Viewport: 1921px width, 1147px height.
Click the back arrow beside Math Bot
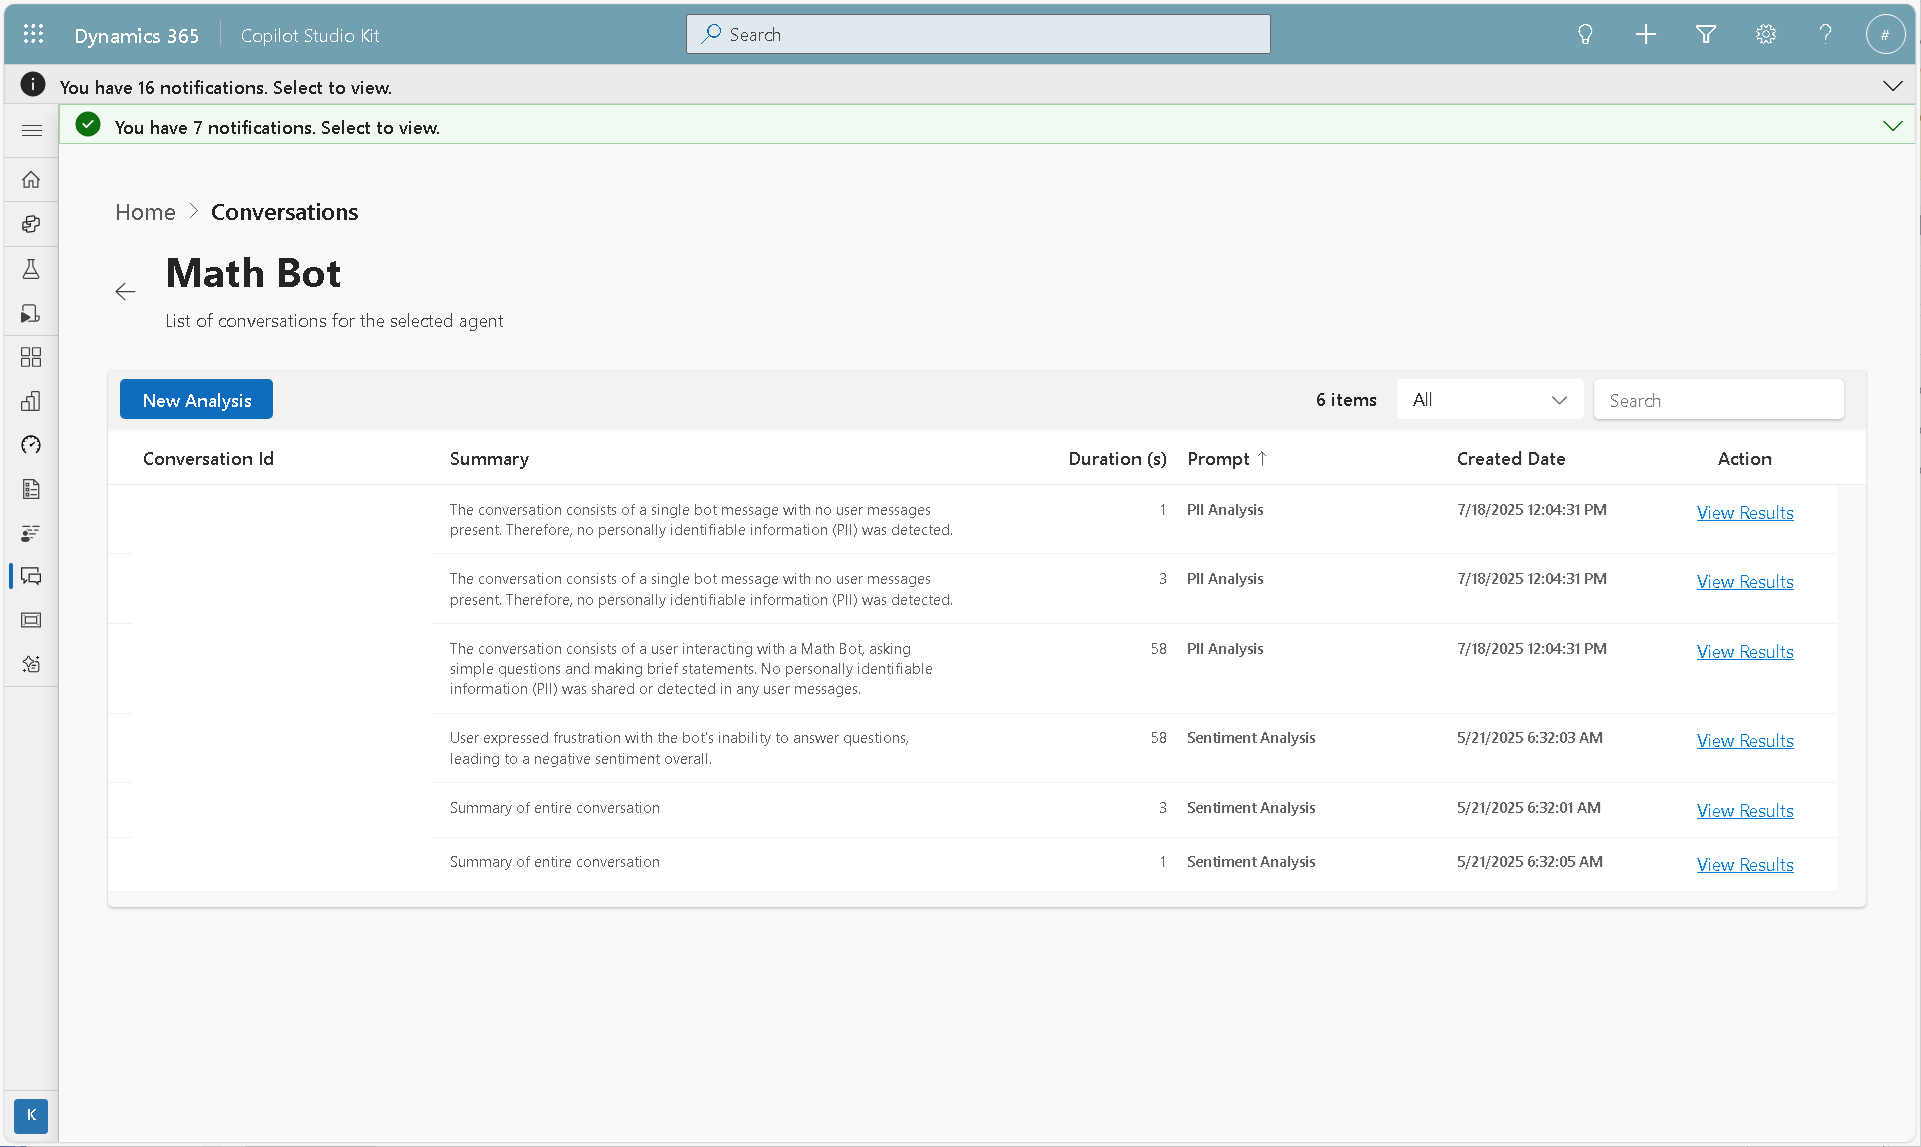point(125,291)
